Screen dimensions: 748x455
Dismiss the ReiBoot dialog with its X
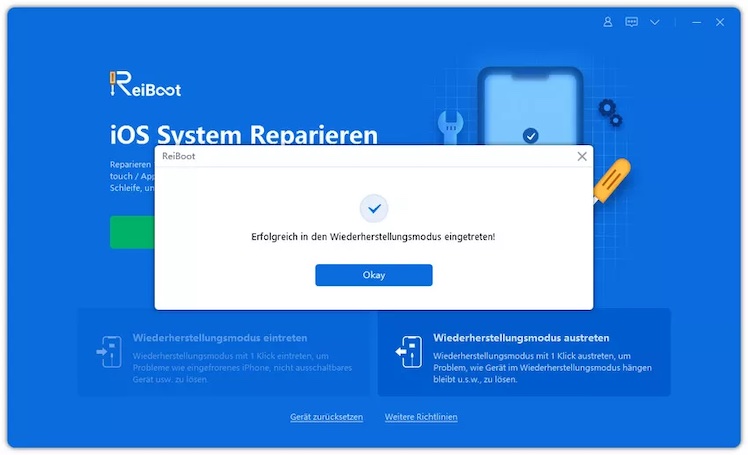click(582, 156)
